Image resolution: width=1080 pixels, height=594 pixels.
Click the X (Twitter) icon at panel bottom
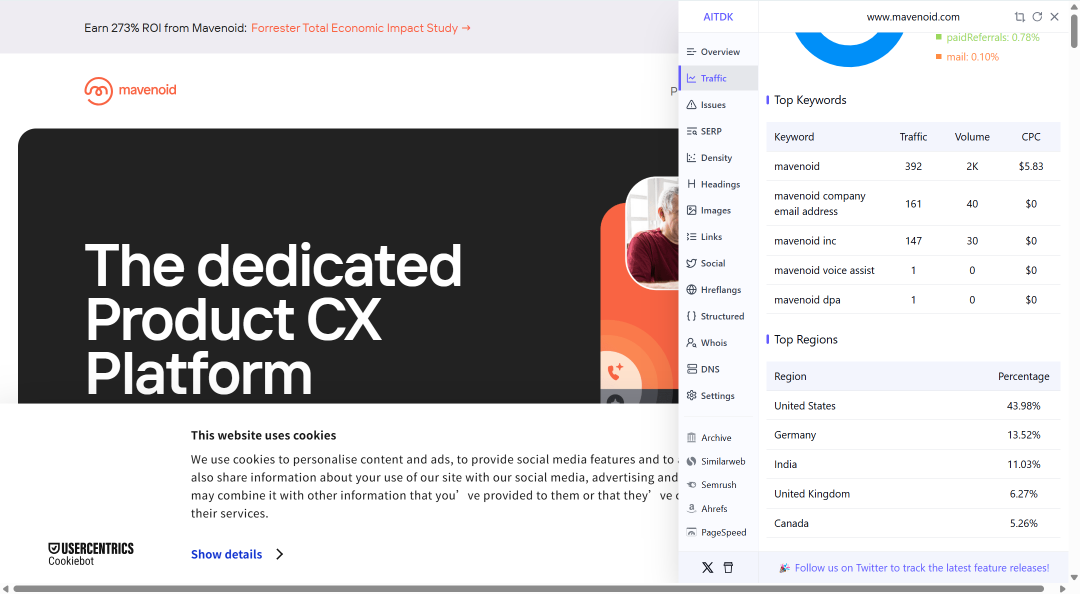707,568
